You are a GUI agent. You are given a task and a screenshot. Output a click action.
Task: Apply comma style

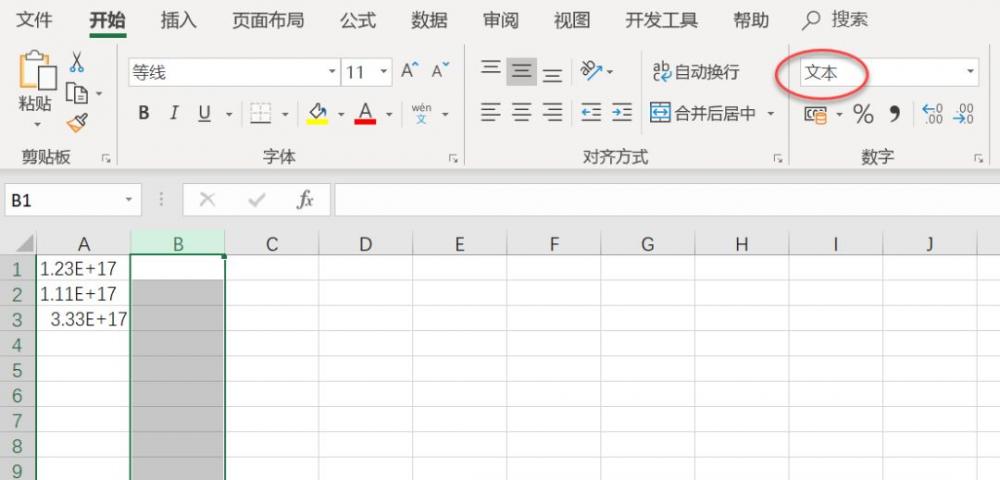click(894, 115)
